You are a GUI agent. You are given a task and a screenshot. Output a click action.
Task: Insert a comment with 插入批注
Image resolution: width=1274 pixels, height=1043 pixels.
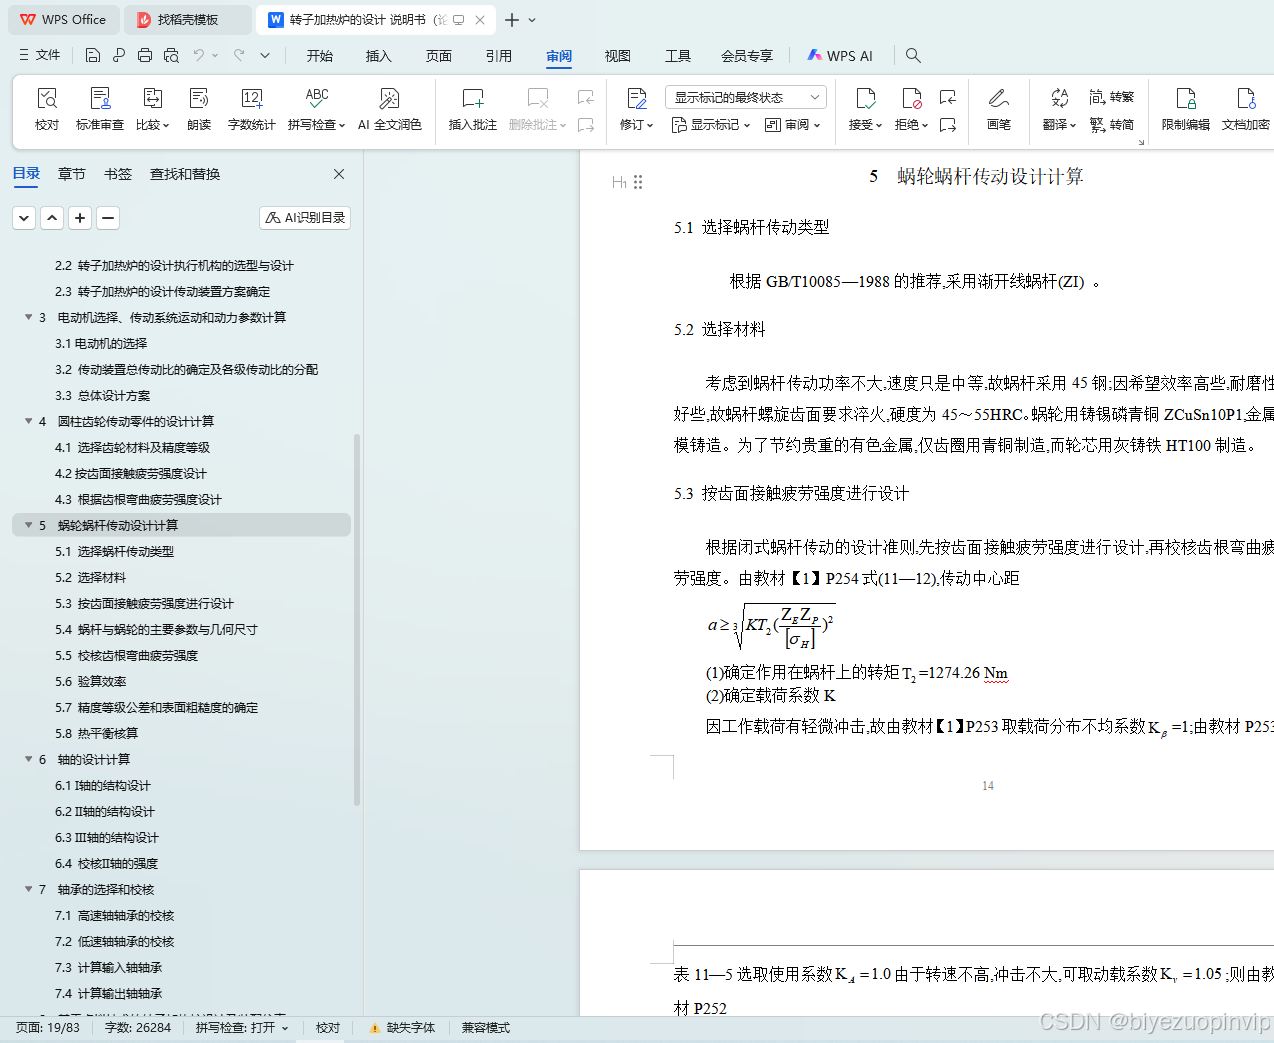473,109
